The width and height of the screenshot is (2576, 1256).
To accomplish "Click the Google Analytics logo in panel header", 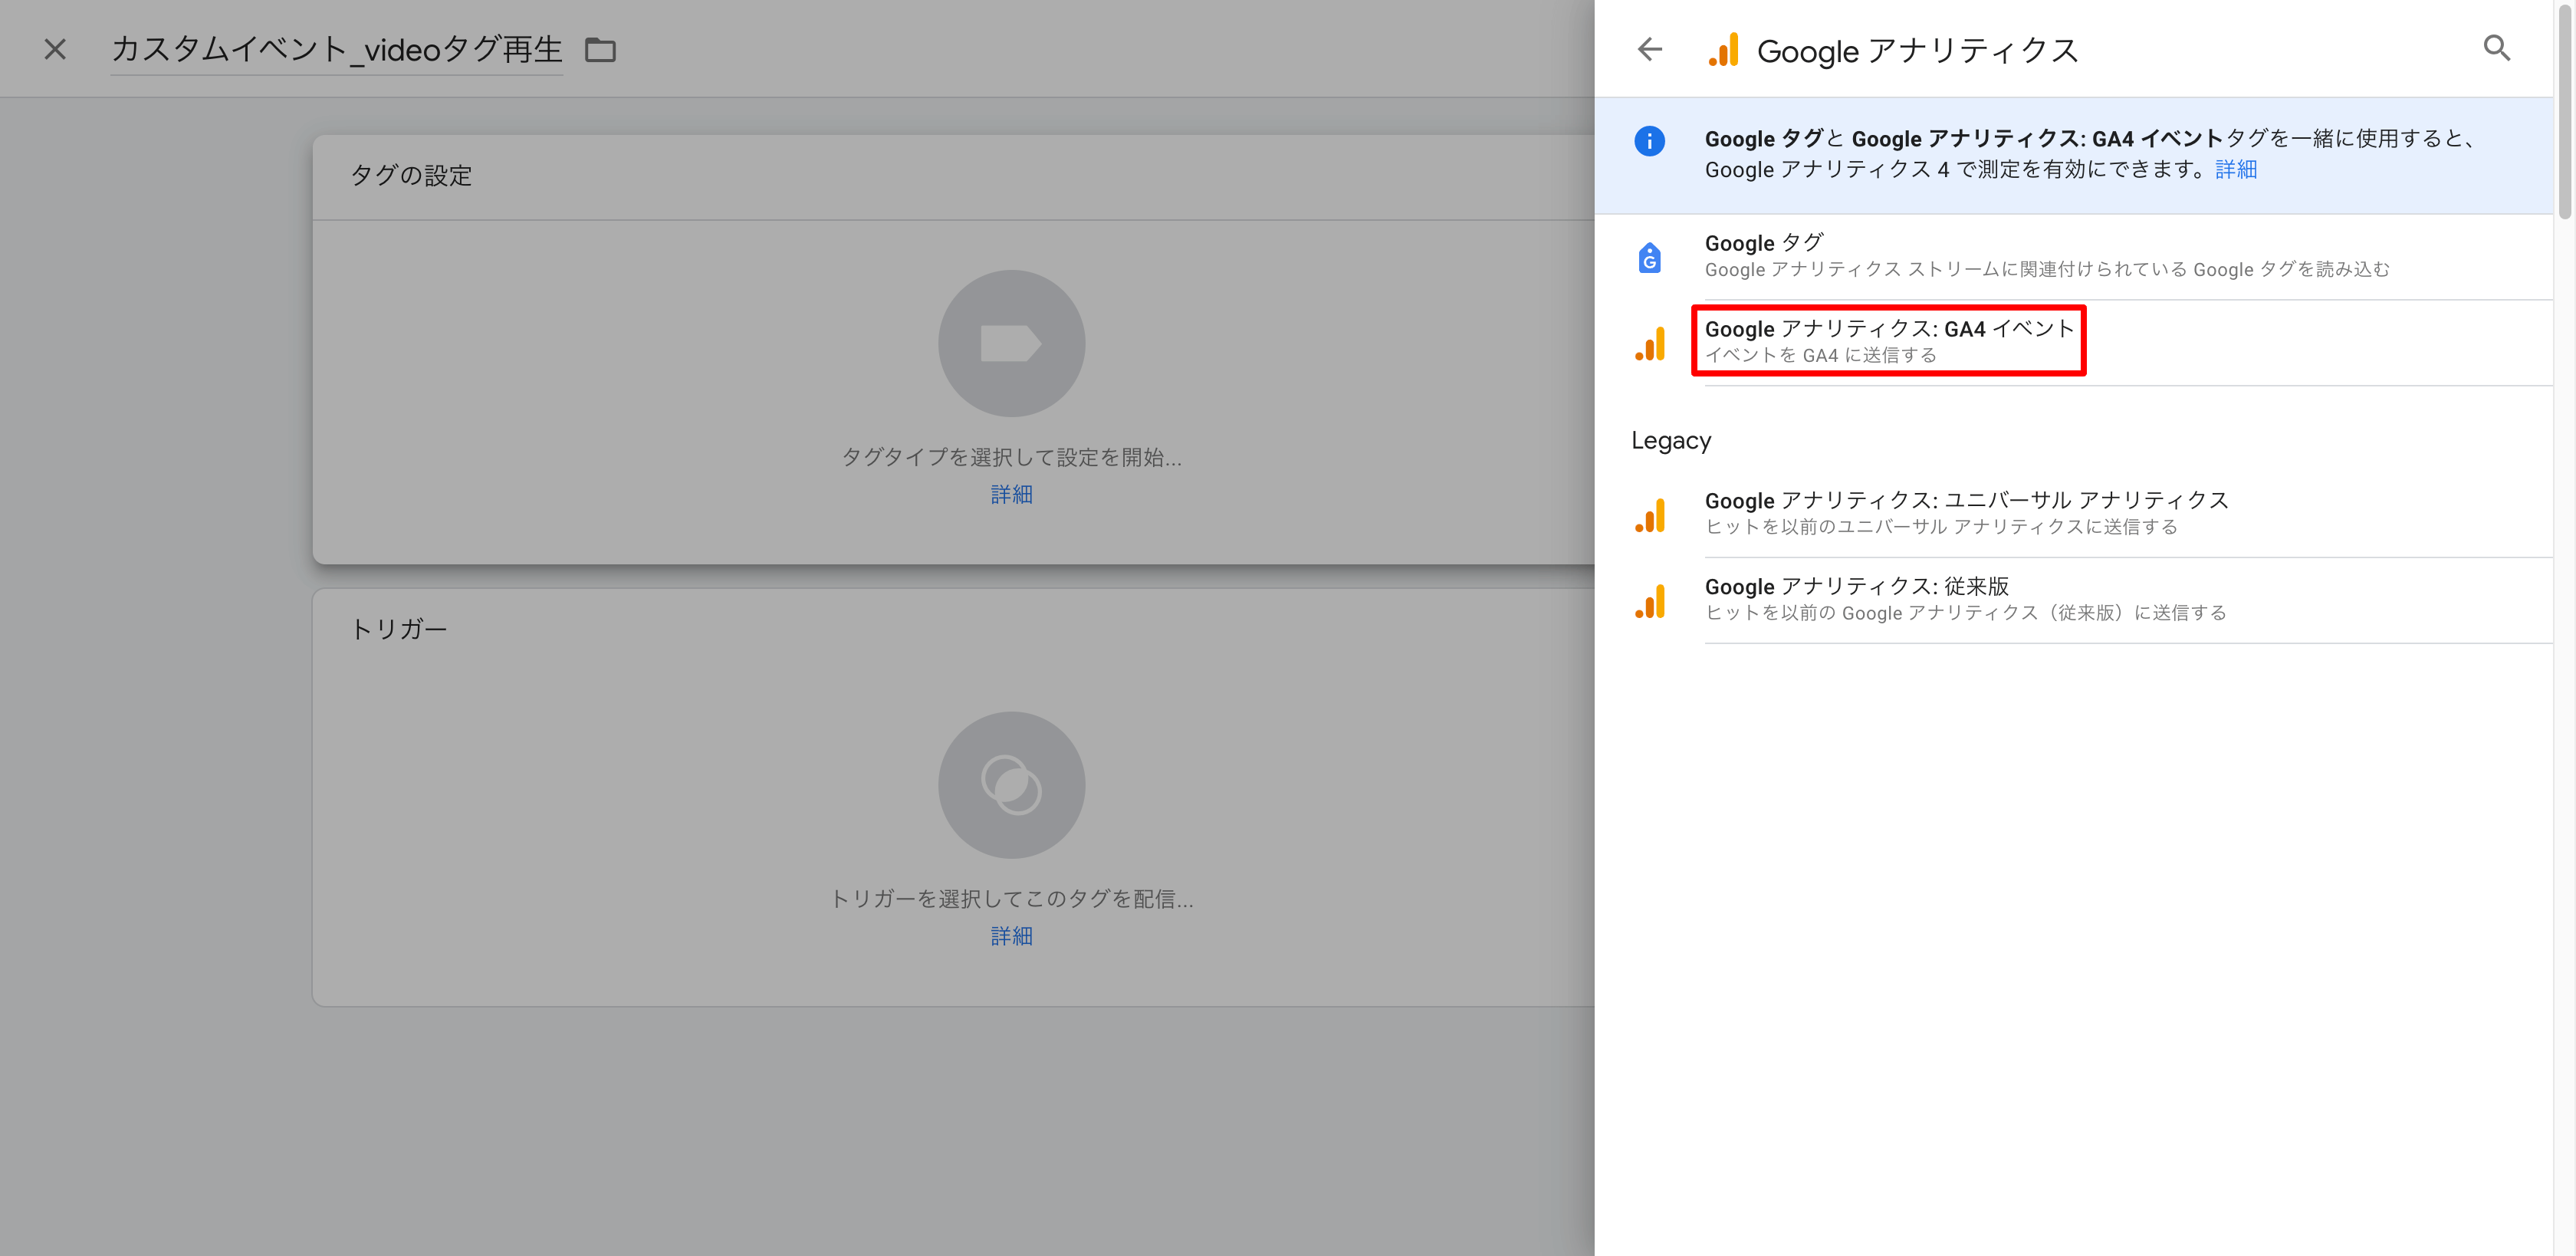I will pos(1724,49).
